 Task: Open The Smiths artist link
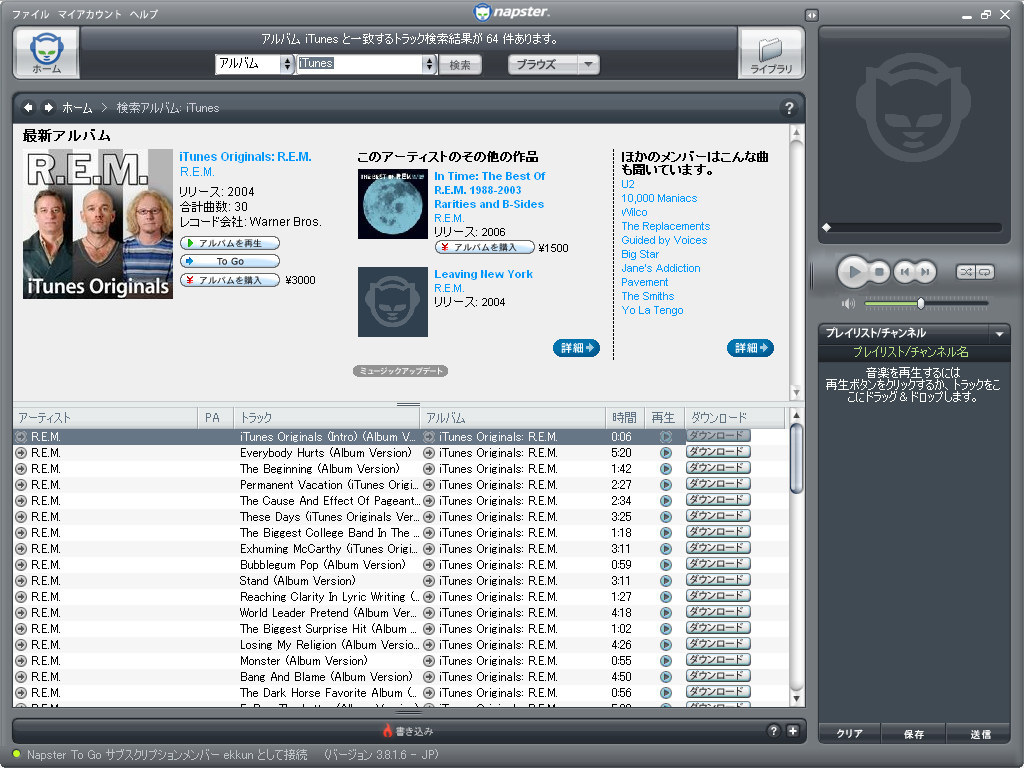(648, 296)
